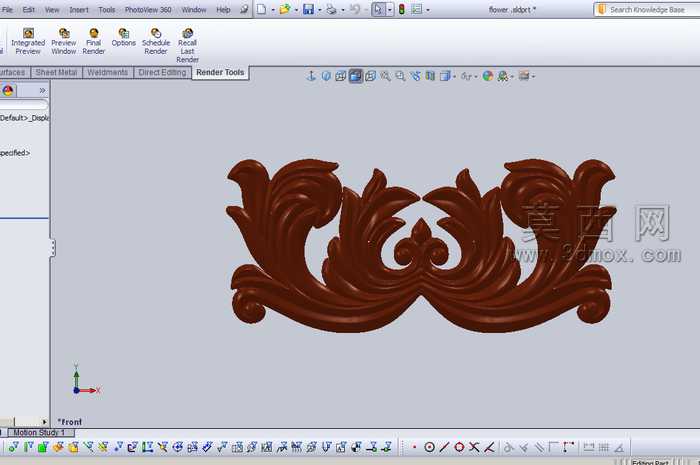700x465 pixels.
Task: Toggle the green solid body selection filter
Action: tap(43, 447)
